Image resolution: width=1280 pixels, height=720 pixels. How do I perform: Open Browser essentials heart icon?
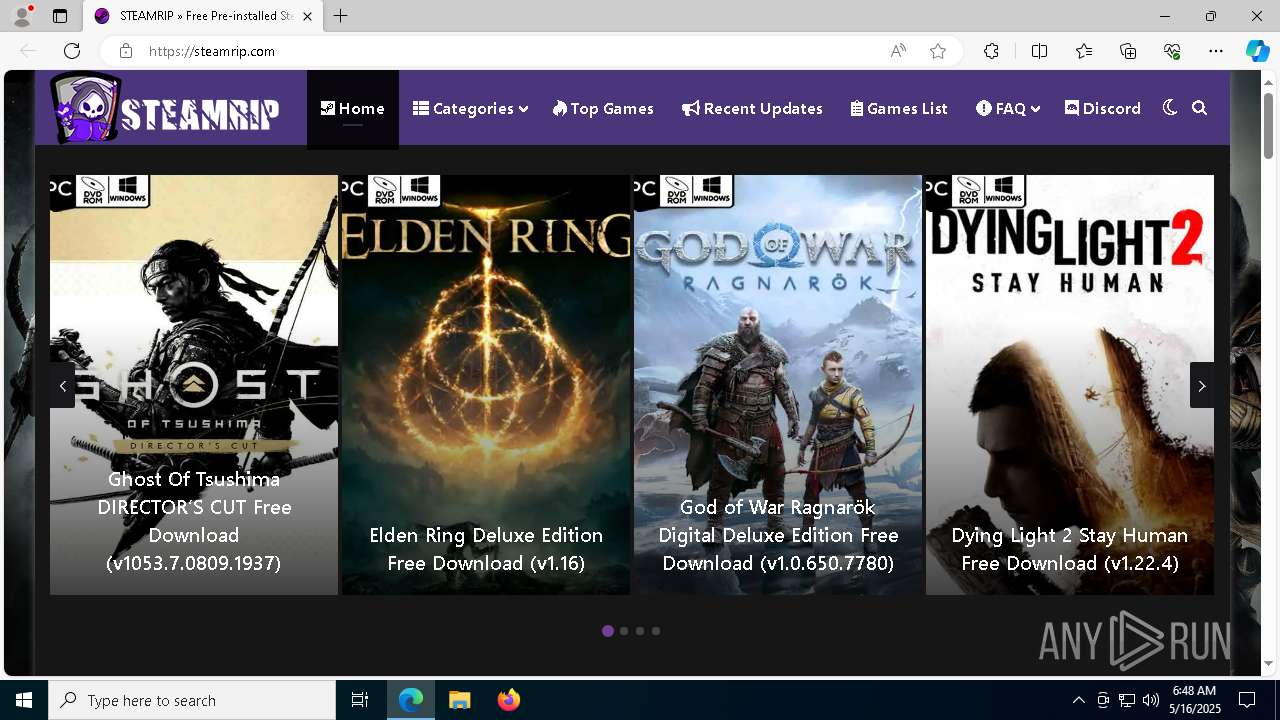[x=1172, y=51]
